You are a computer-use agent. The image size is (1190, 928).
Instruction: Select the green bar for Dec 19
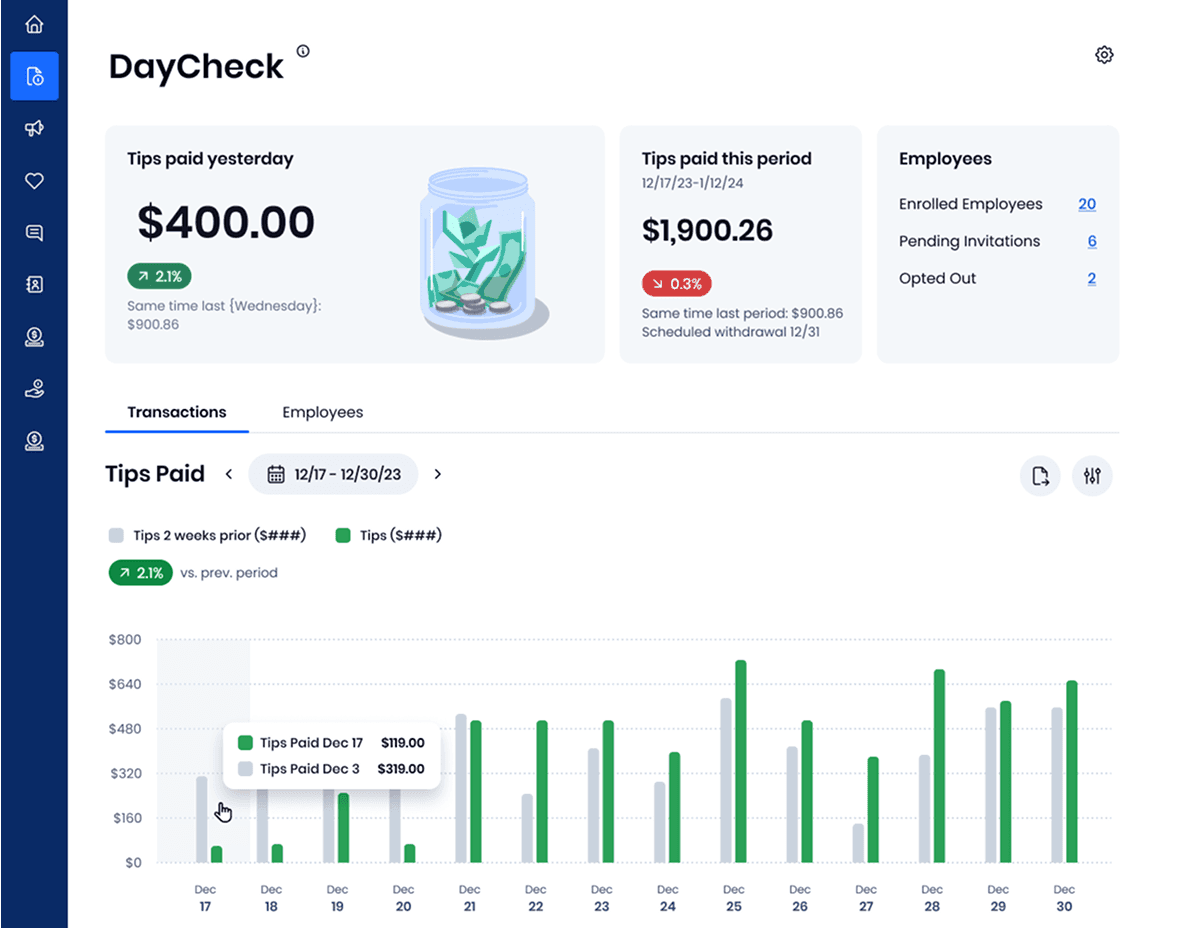pyautogui.click(x=343, y=828)
